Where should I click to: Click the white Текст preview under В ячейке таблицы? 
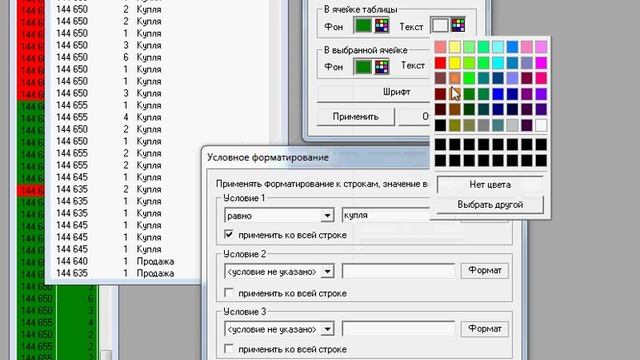(440, 26)
